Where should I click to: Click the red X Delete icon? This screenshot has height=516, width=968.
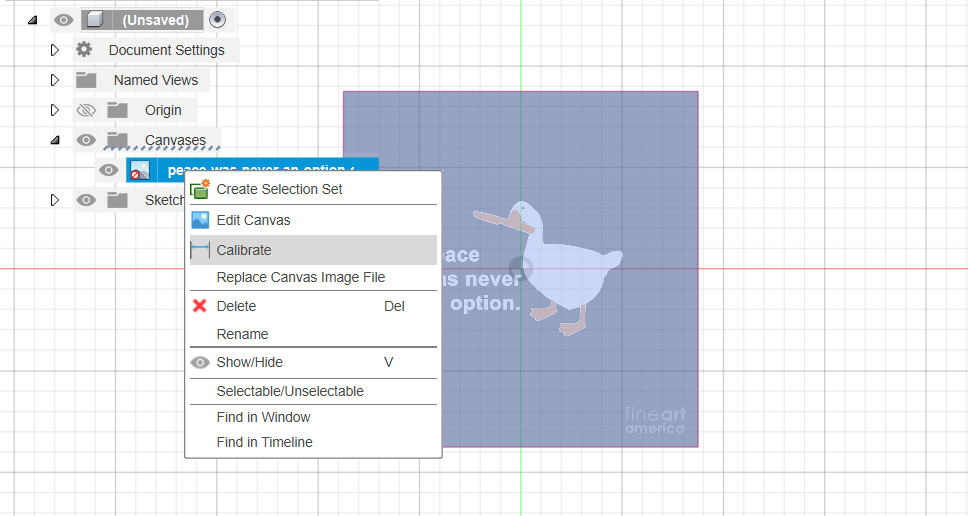click(199, 306)
